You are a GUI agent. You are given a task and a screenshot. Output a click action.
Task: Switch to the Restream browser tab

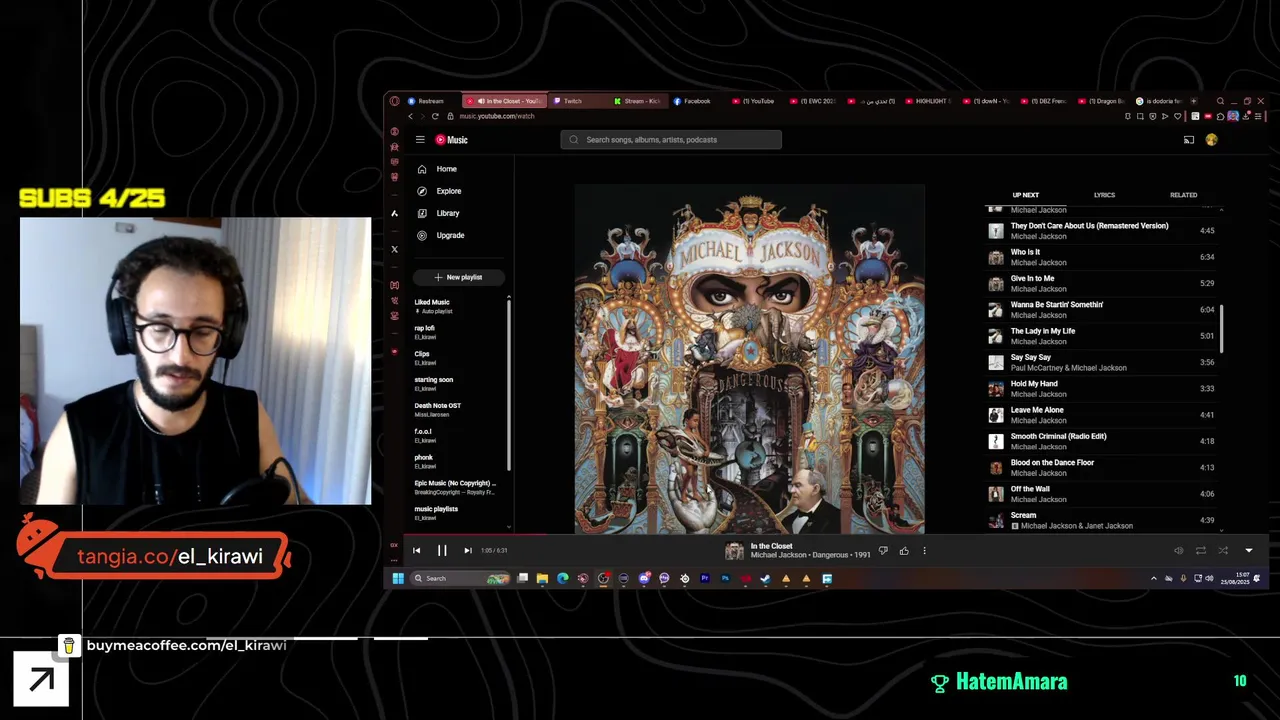(431, 101)
